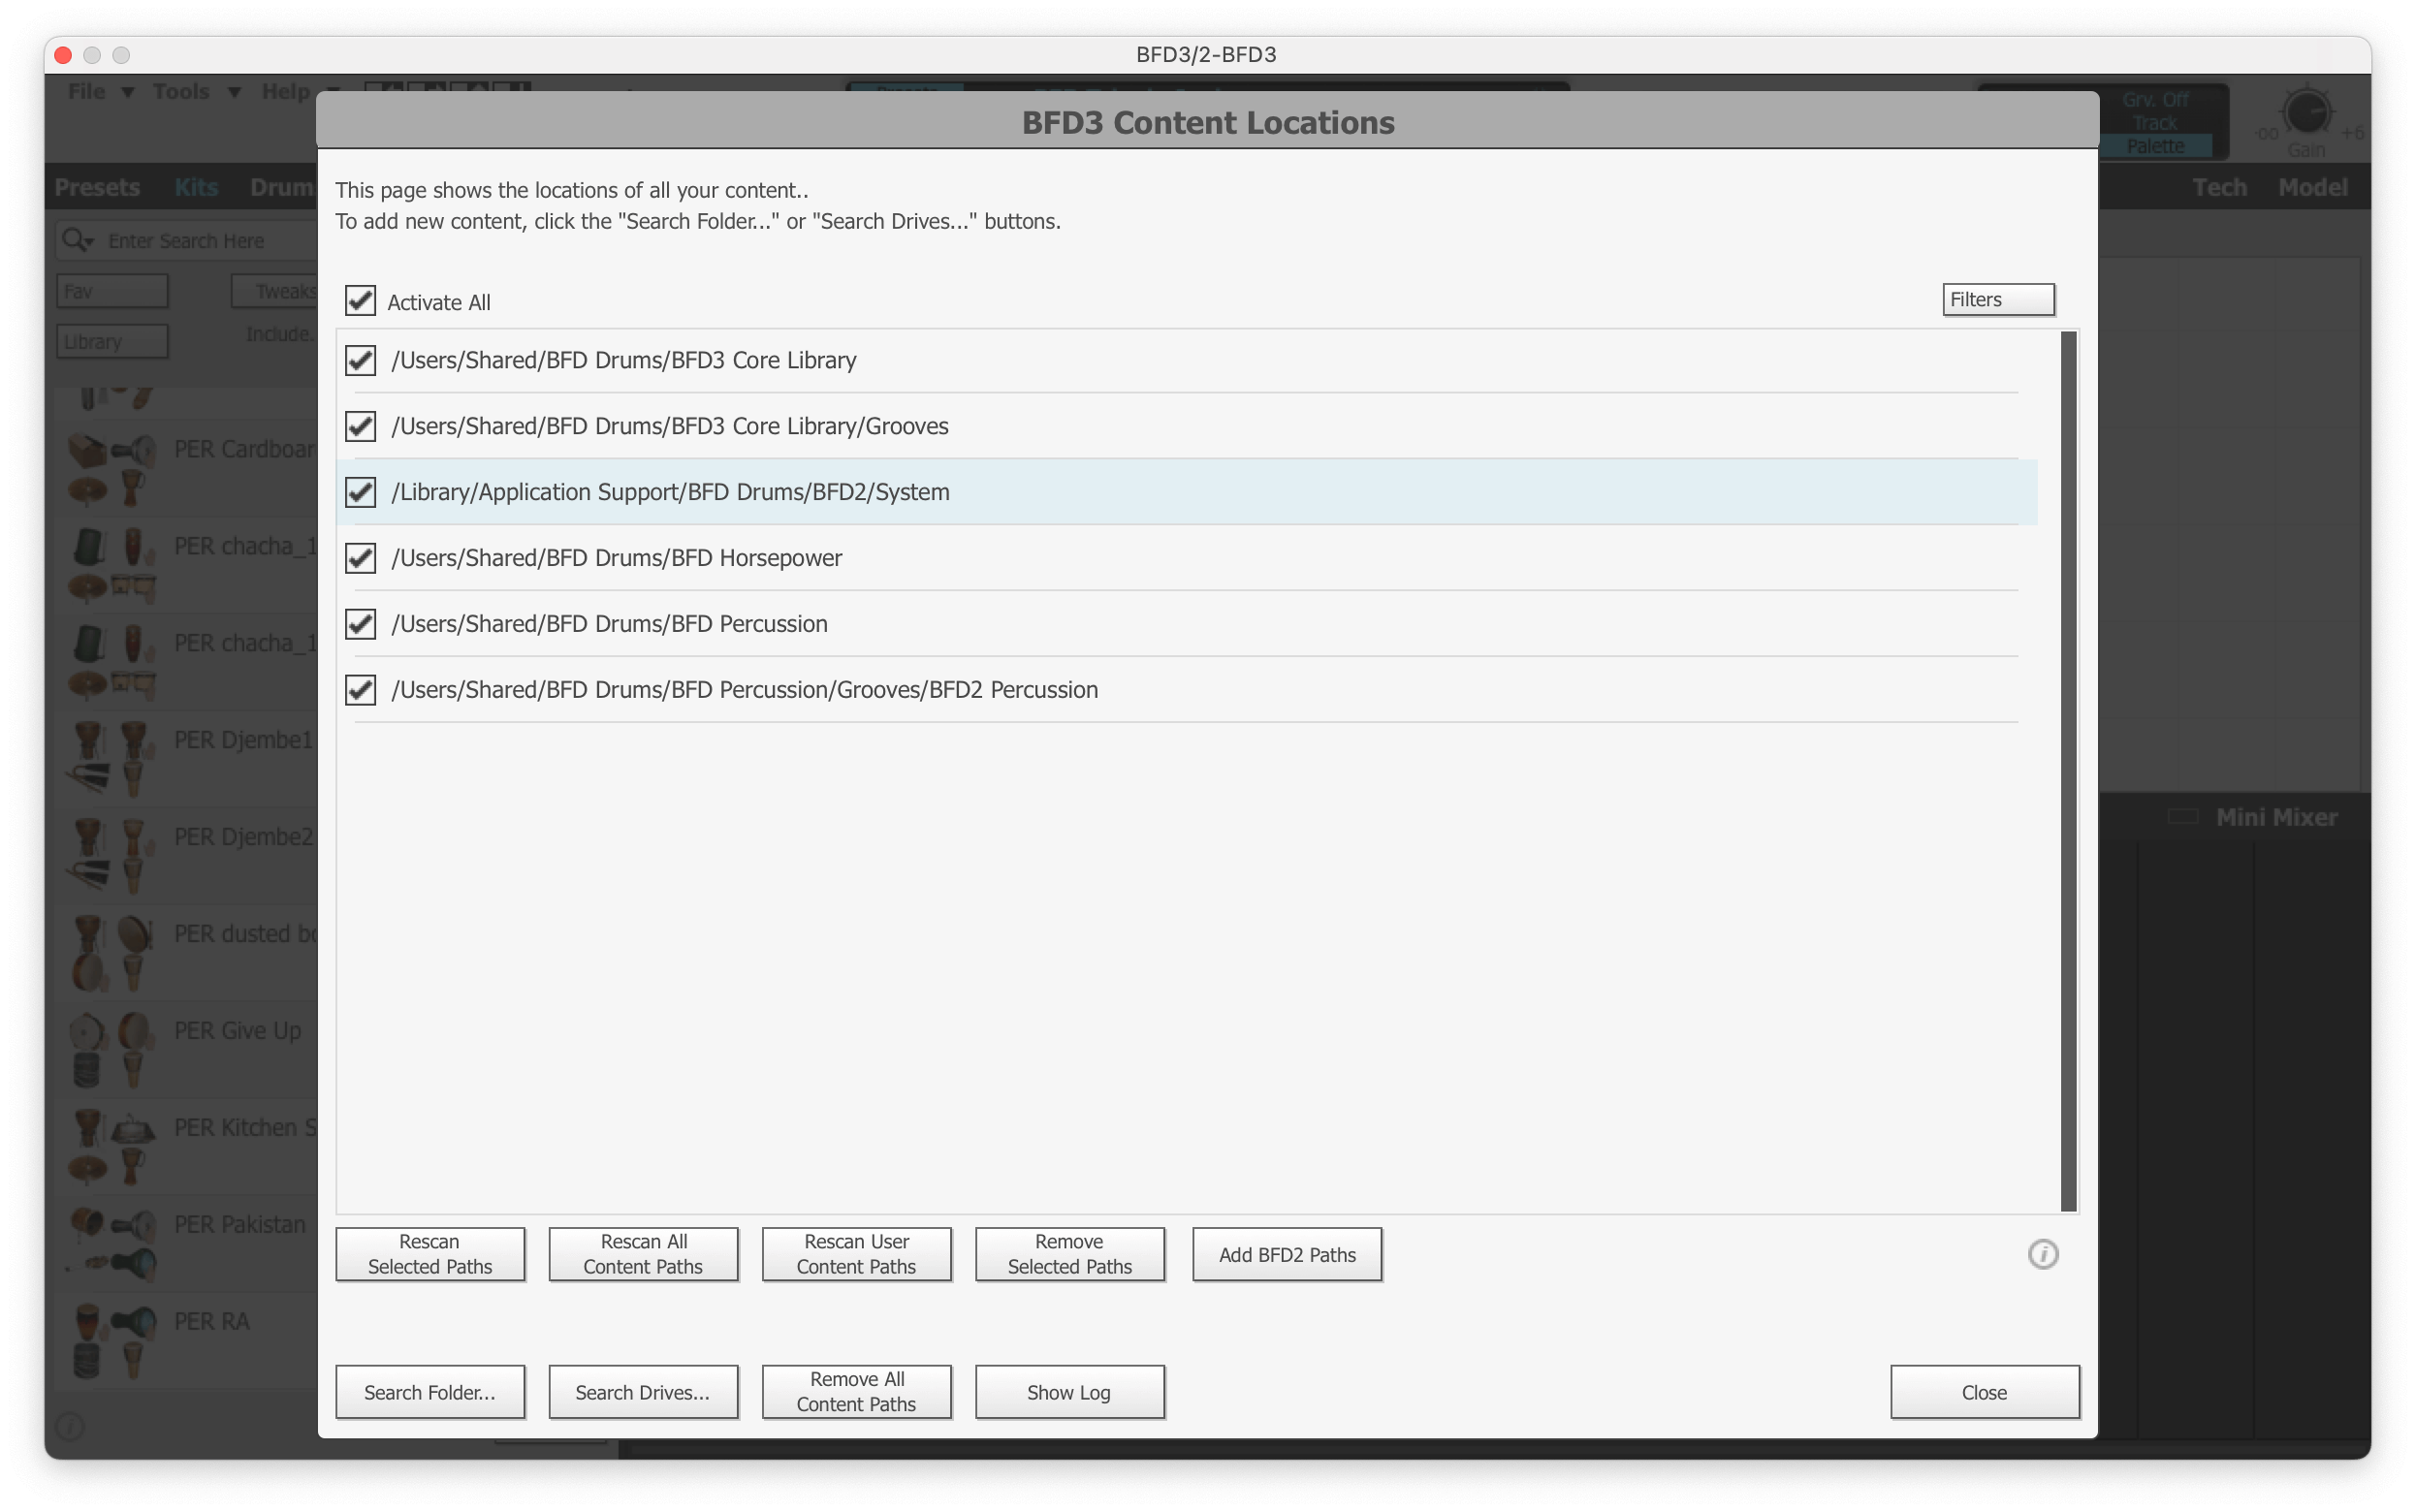Switch to the Tech tab
Viewport: 2416px width, 1512px height.
[x=2219, y=187]
